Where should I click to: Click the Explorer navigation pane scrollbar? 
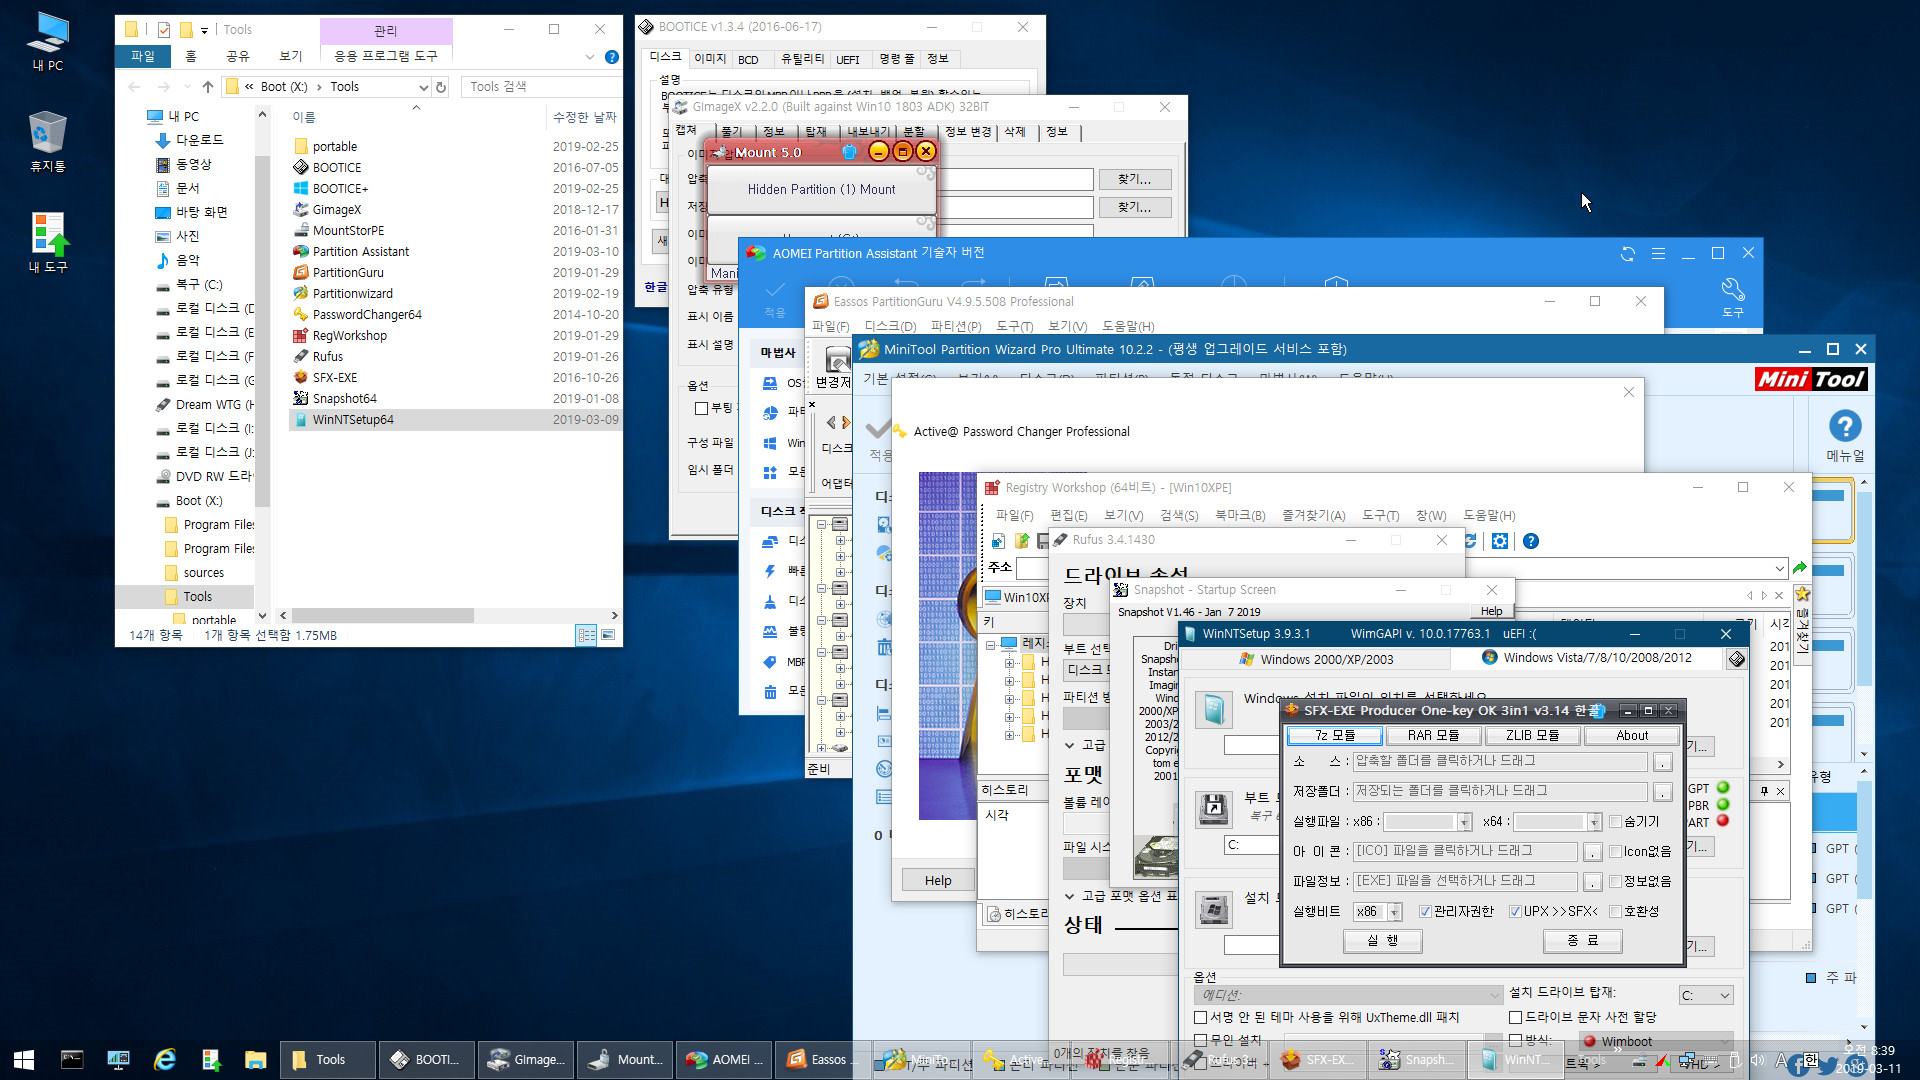coord(262,330)
